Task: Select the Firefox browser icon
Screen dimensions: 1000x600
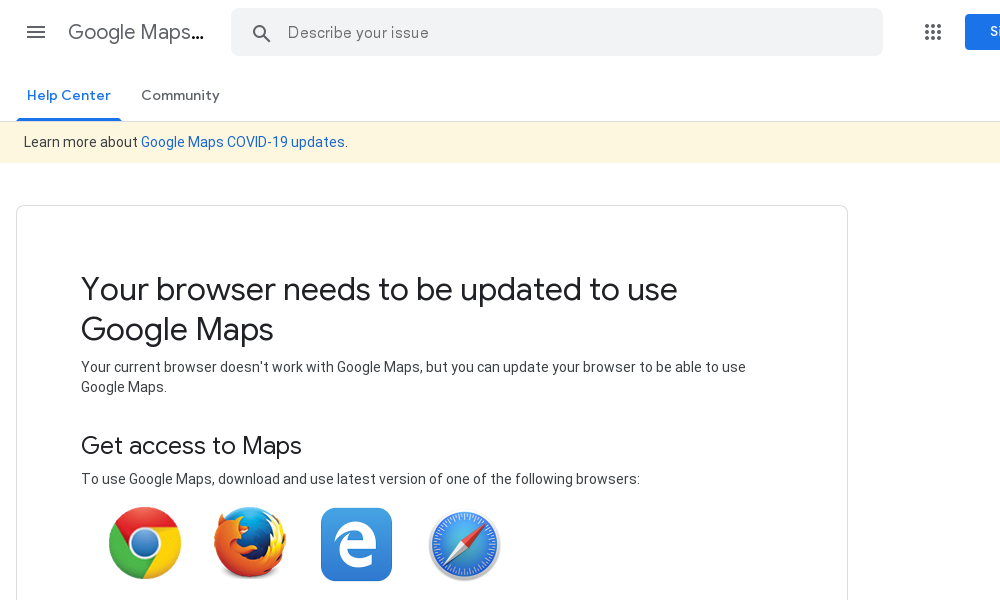Action: coord(250,543)
